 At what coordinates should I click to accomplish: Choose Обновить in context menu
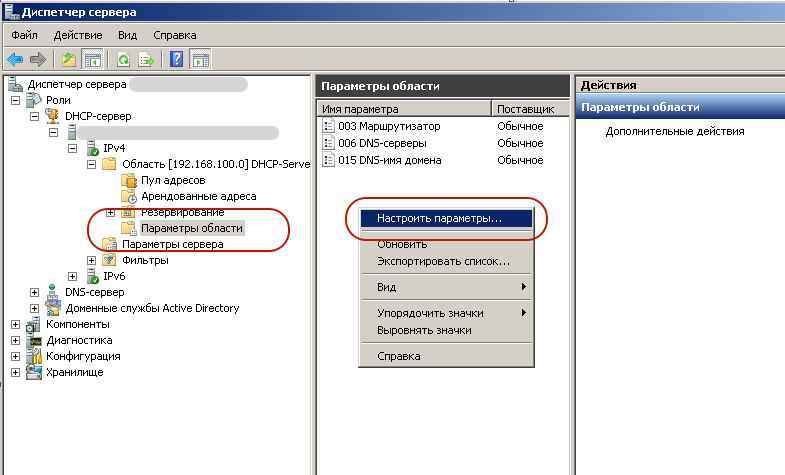[x=446, y=244]
